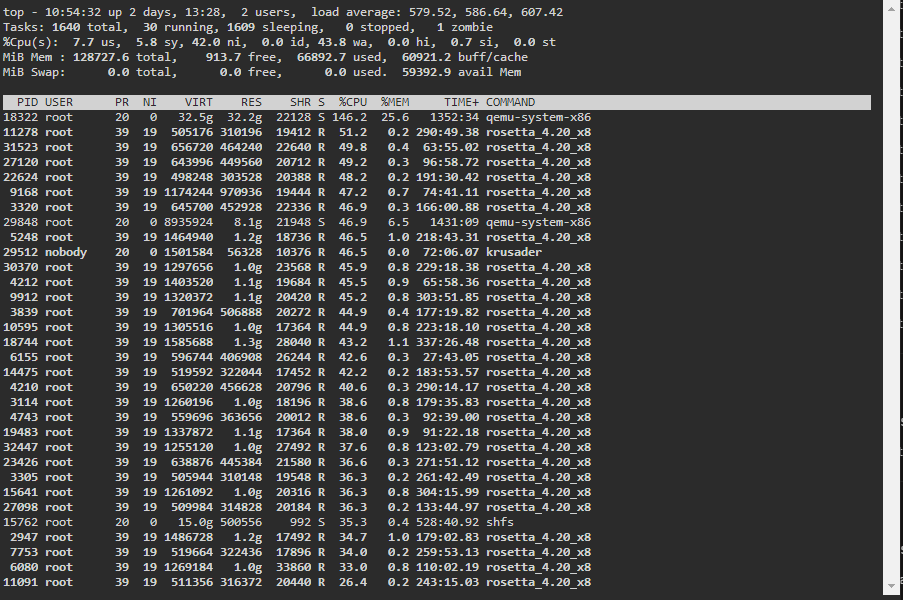The image size is (903, 600).
Task: Click PID 29512 in the list
Action: [x=21, y=252]
